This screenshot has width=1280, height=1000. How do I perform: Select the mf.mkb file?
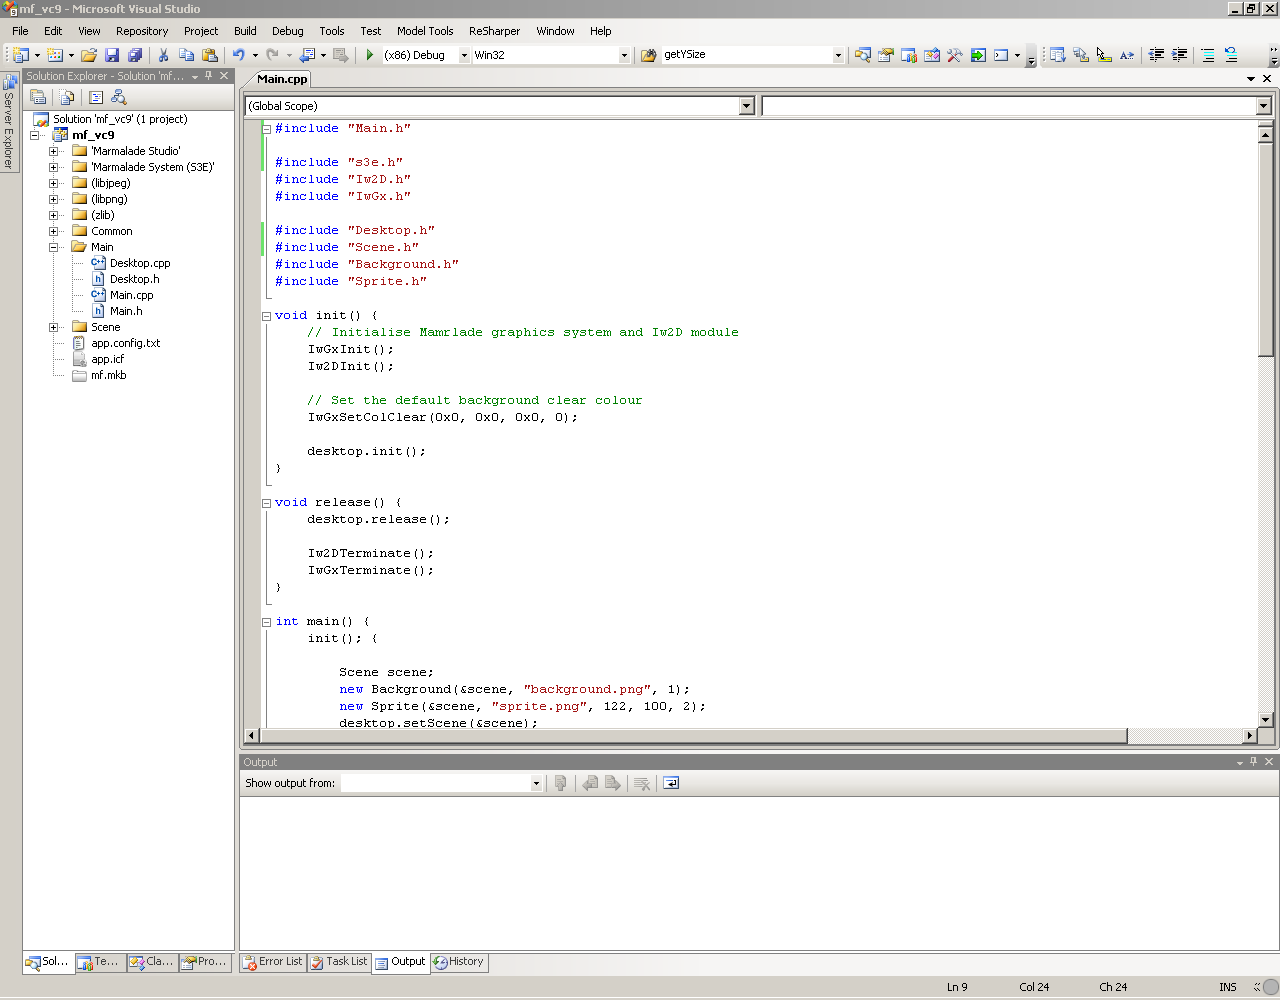(x=108, y=375)
